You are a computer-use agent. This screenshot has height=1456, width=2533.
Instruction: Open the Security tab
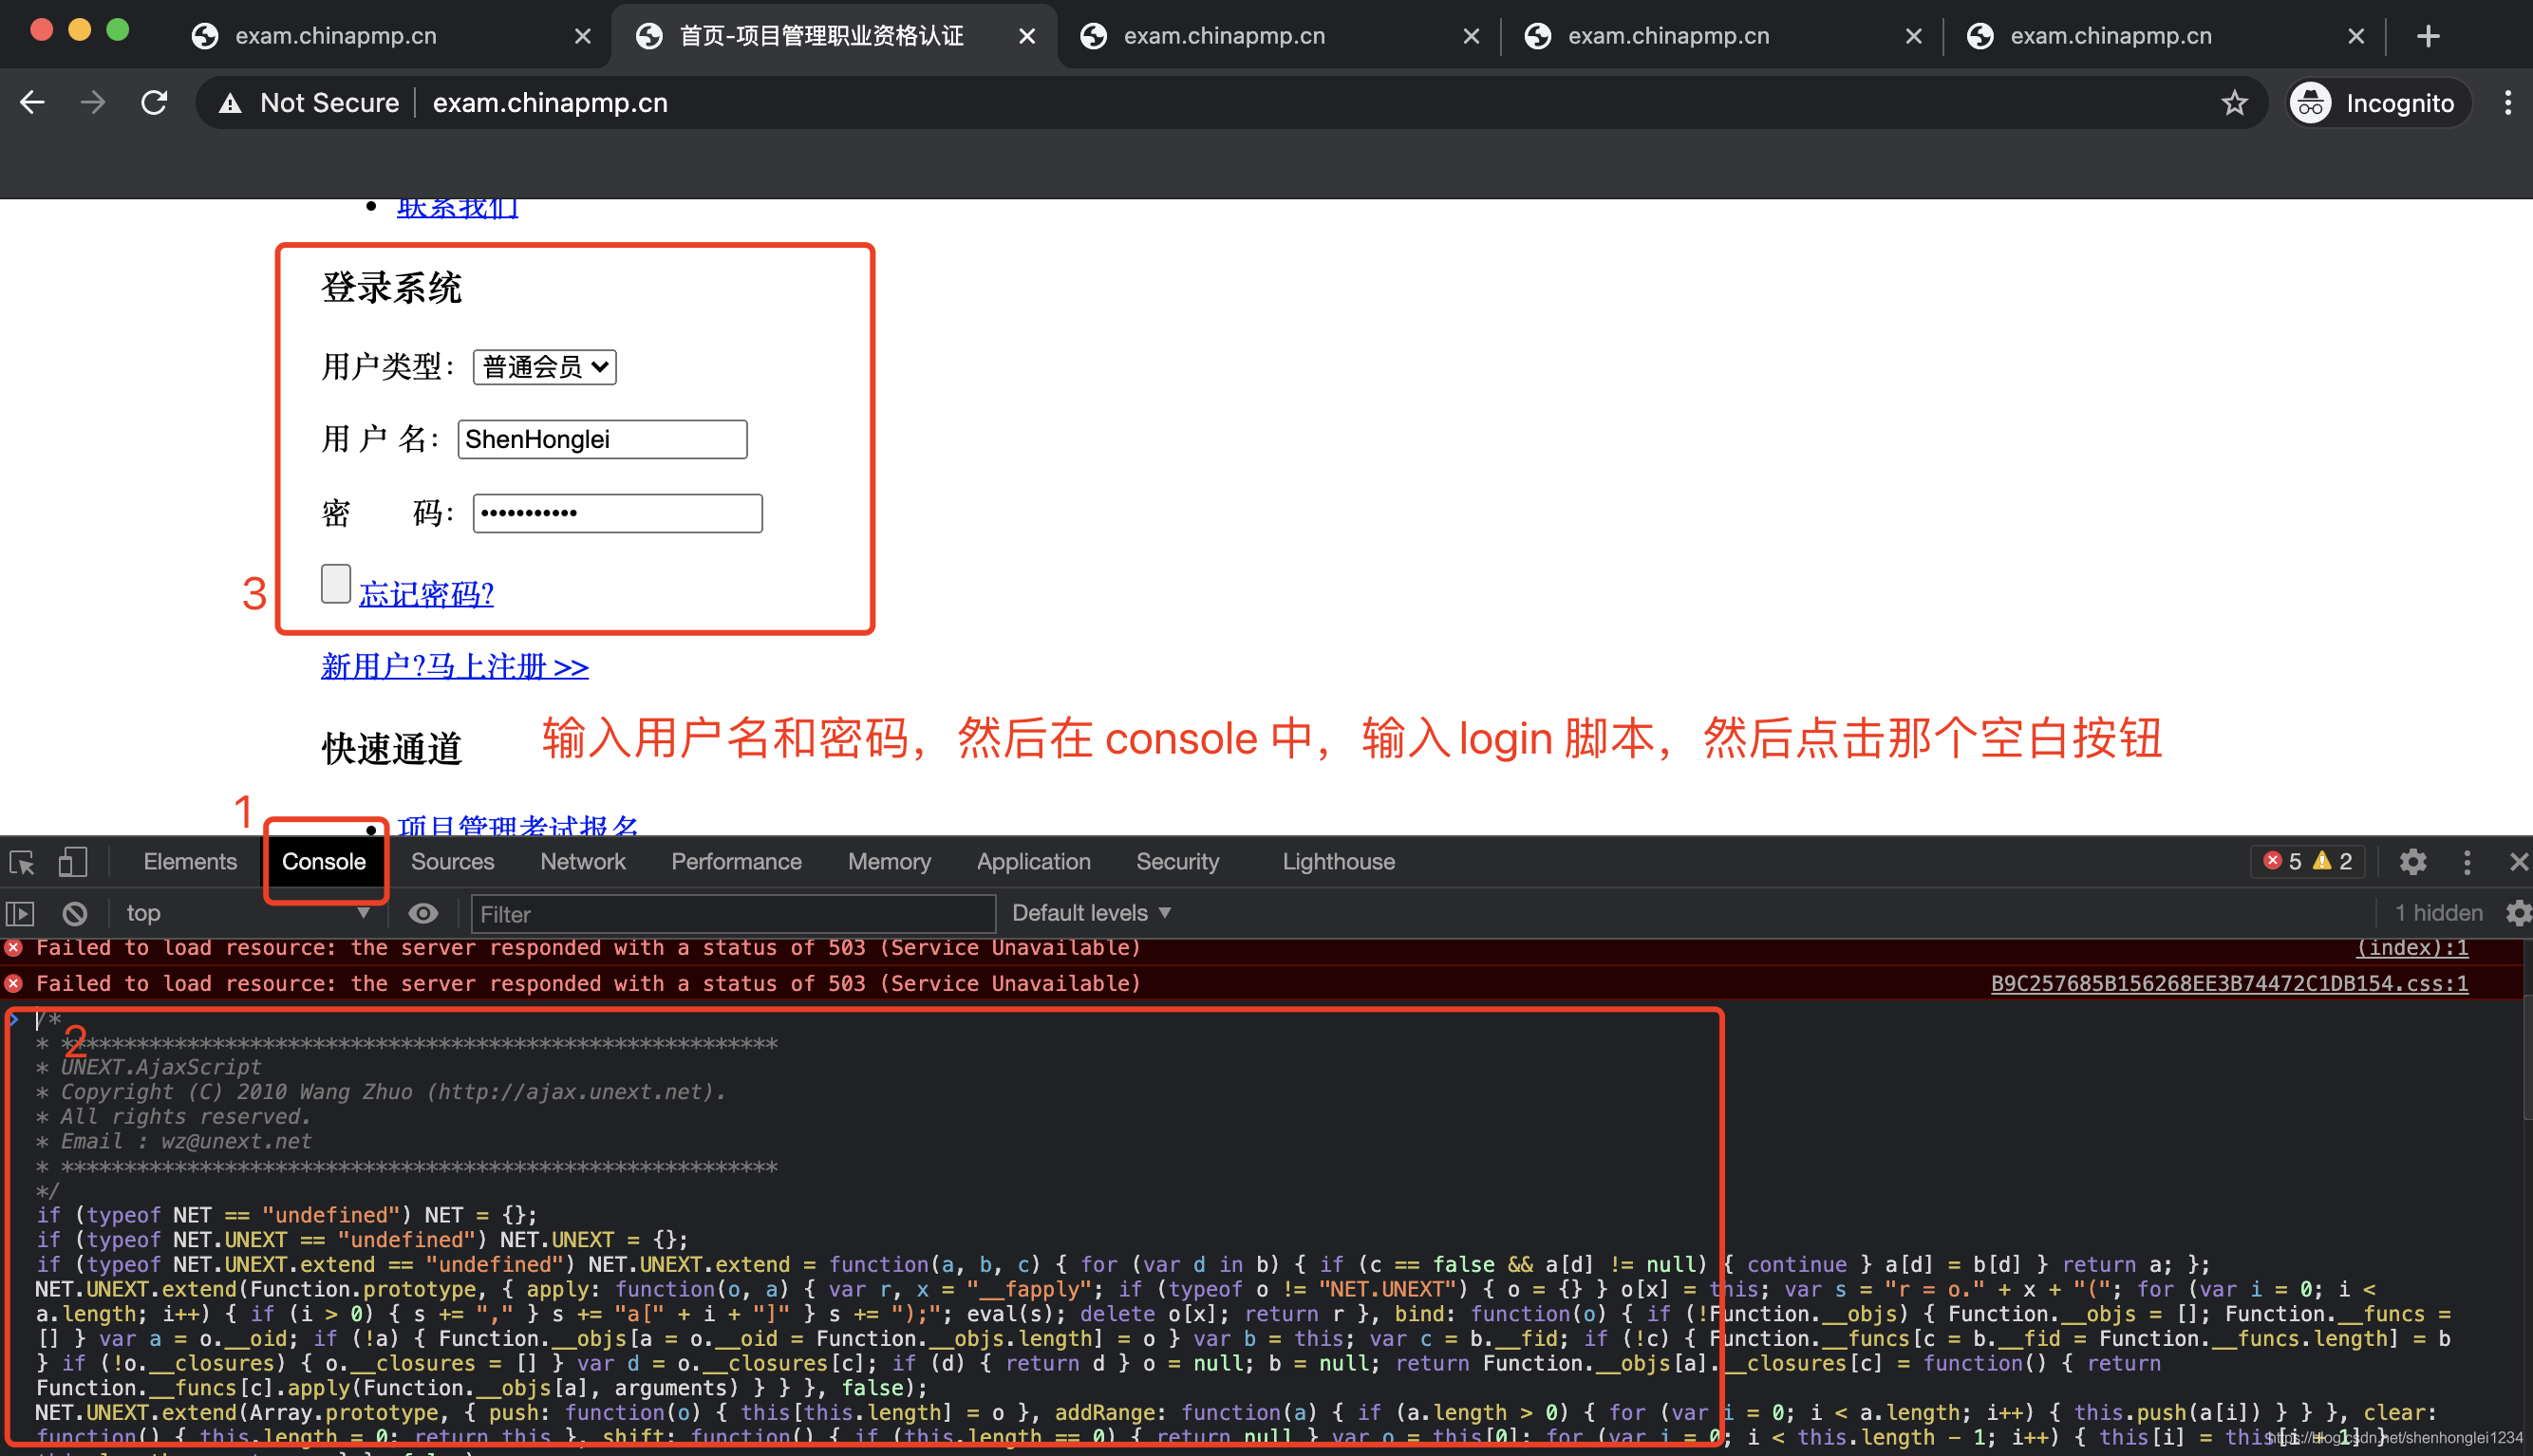pos(1178,862)
